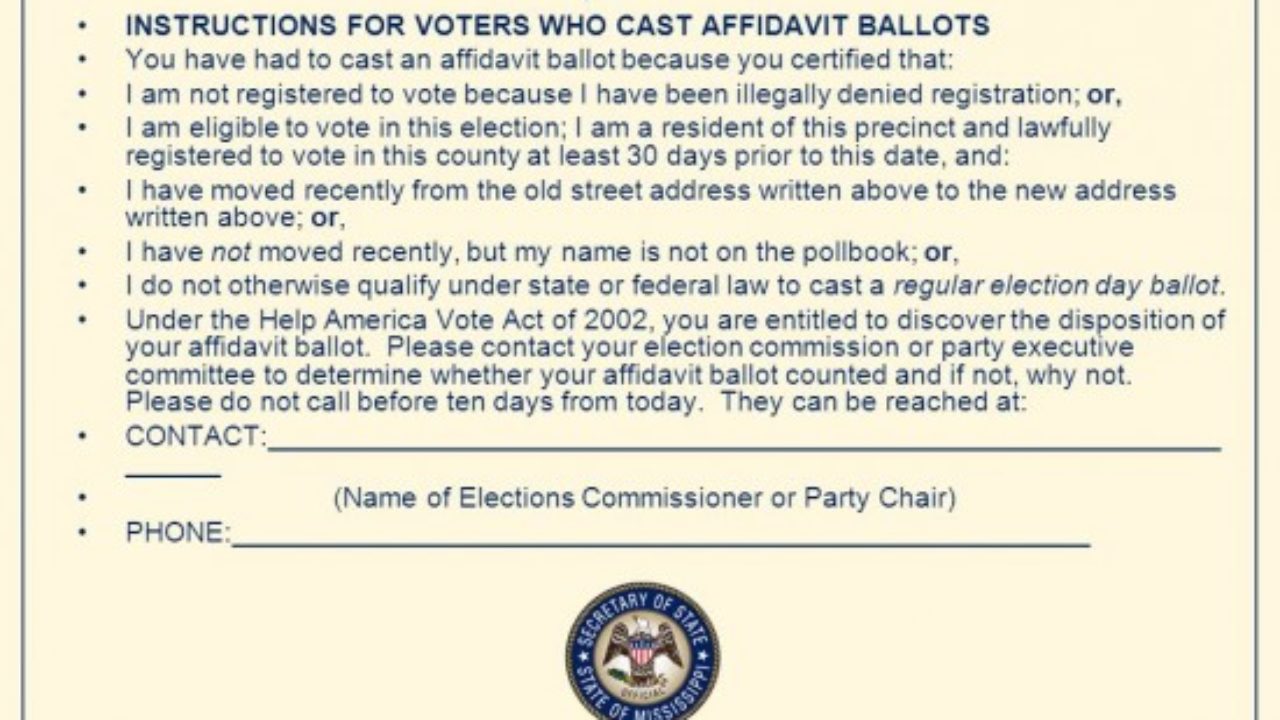Click the bullet next to the instructions heading
Screen dimensions: 1280x720
83,26
